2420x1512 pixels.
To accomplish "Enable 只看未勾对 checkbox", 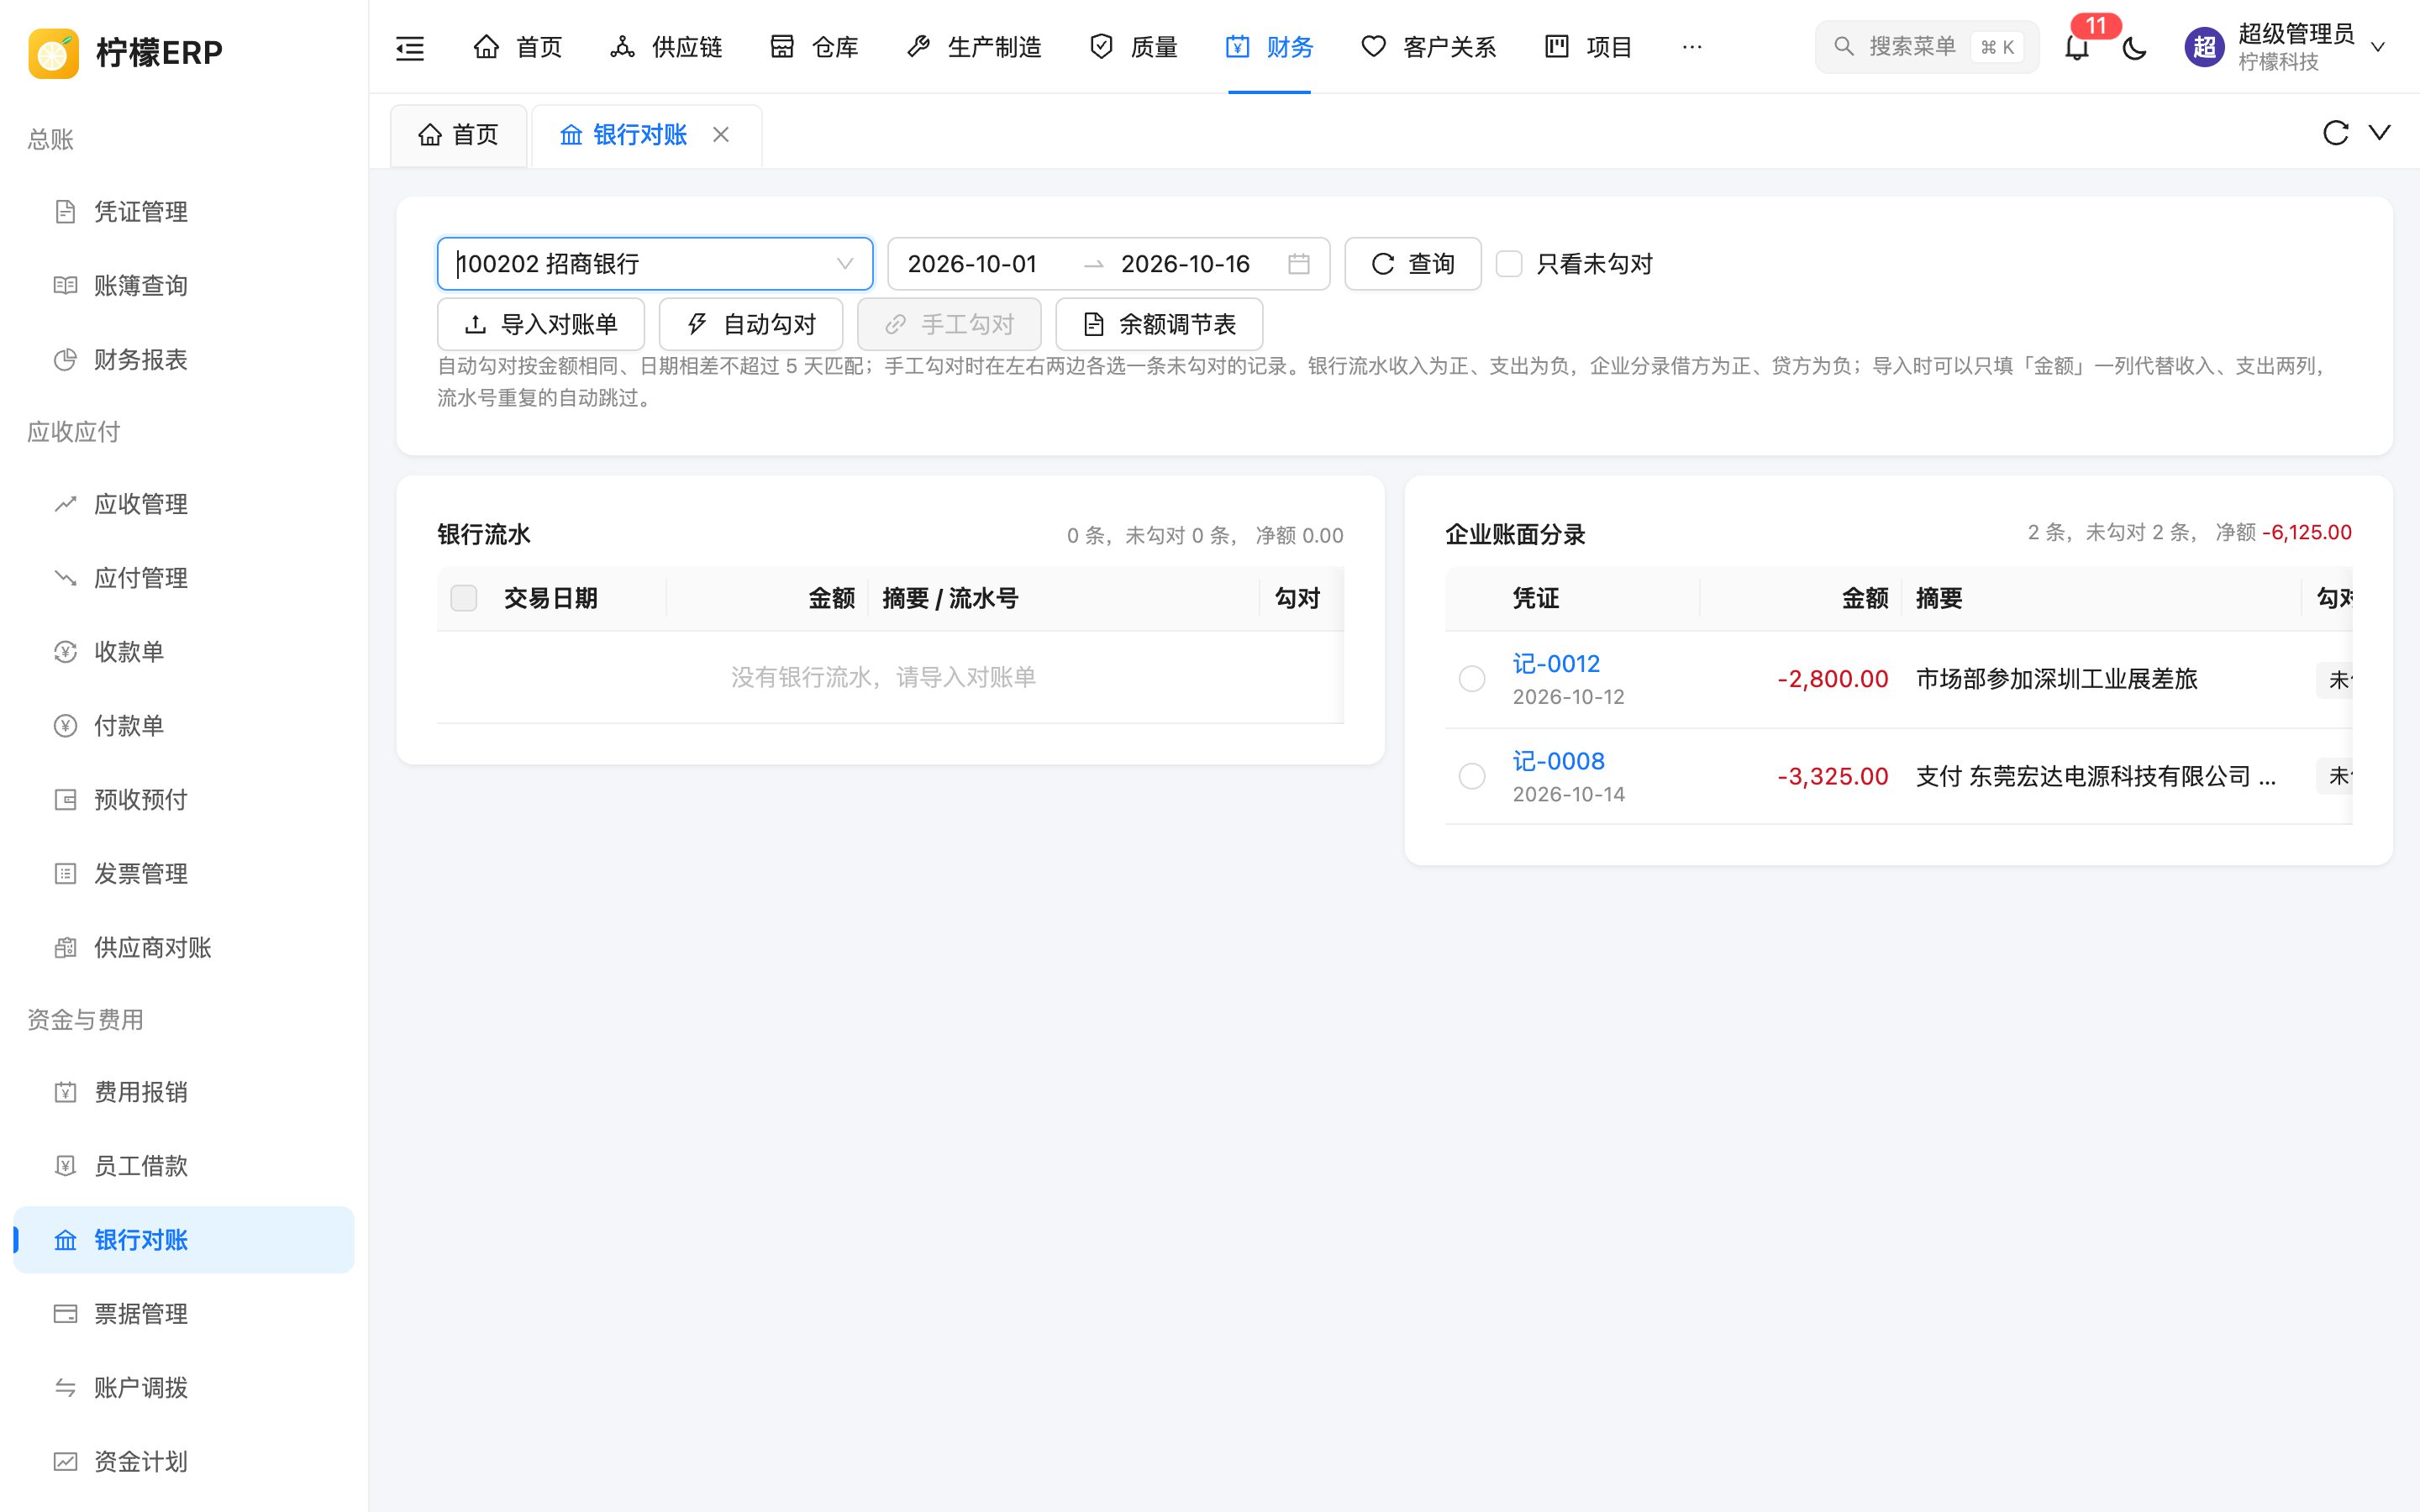I will point(1509,264).
